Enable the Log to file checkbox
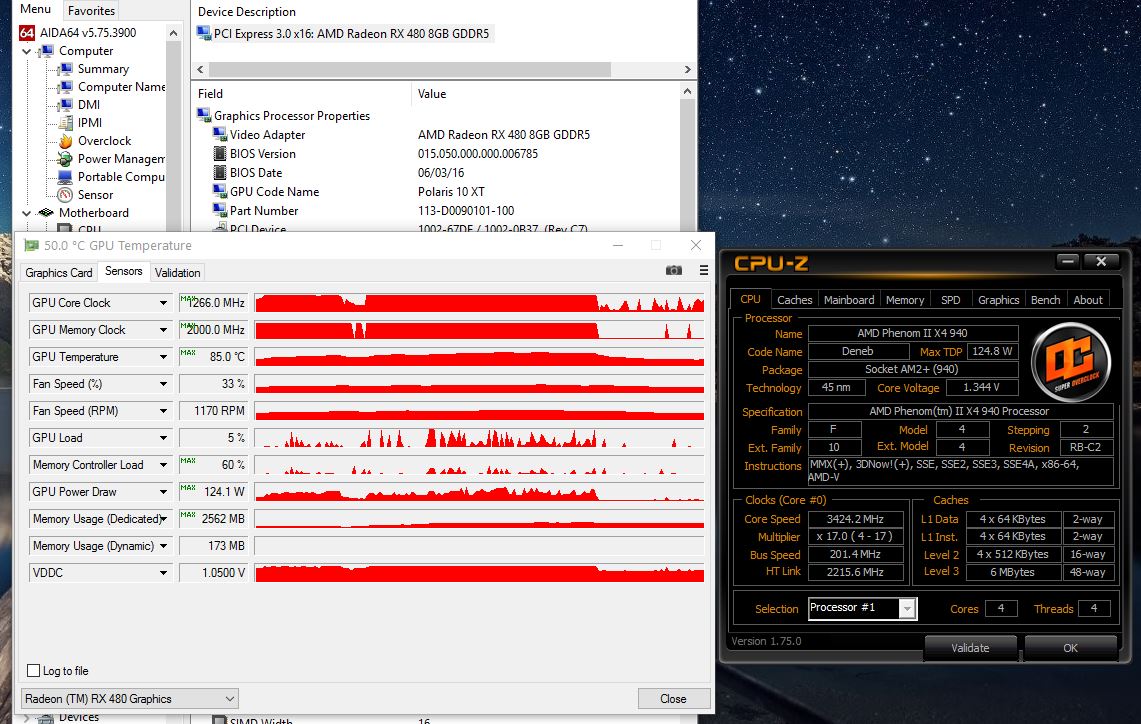1141x724 pixels. 33,670
